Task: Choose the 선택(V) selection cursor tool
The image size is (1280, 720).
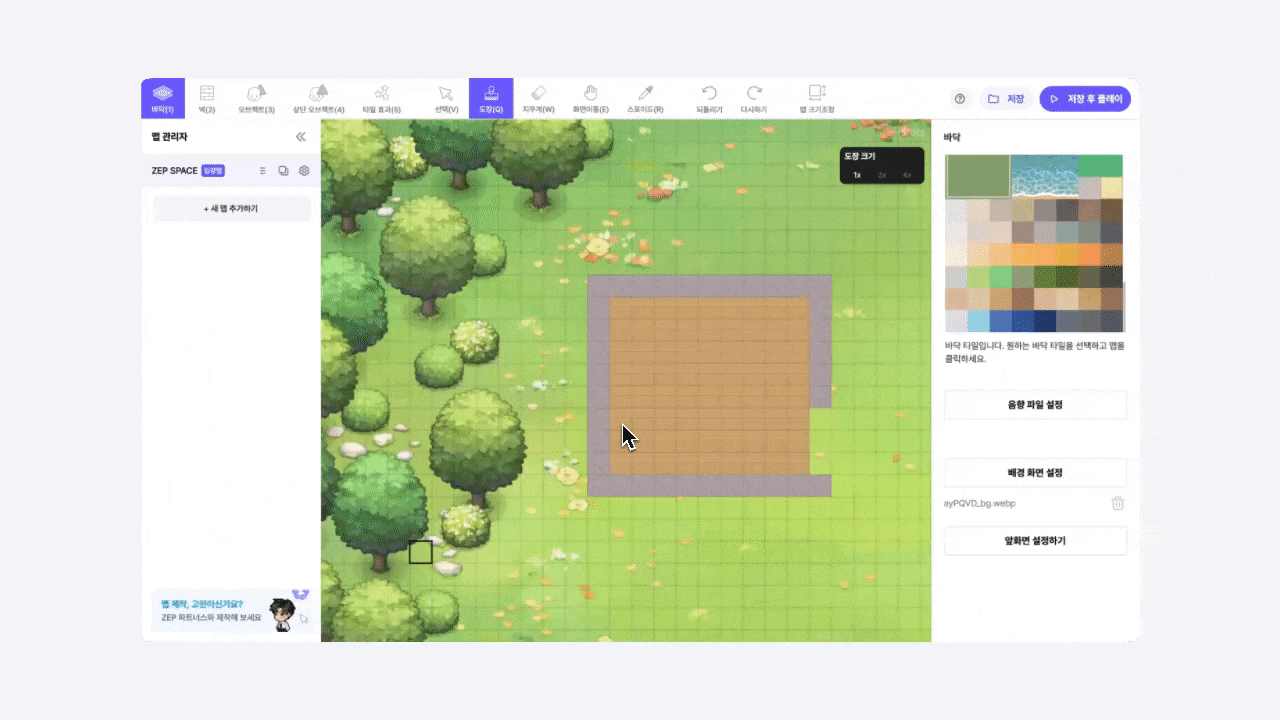Action: (446, 98)
